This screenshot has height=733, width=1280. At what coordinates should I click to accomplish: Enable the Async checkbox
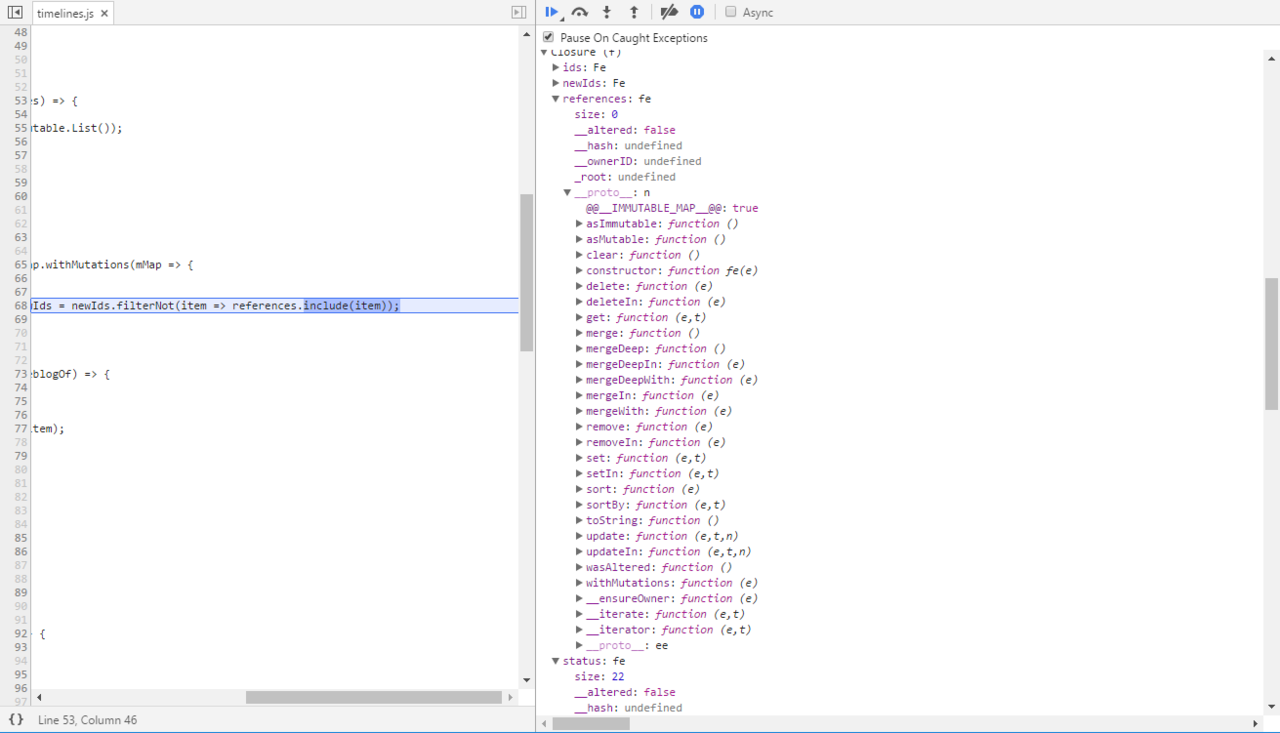[x=731, y=12]
